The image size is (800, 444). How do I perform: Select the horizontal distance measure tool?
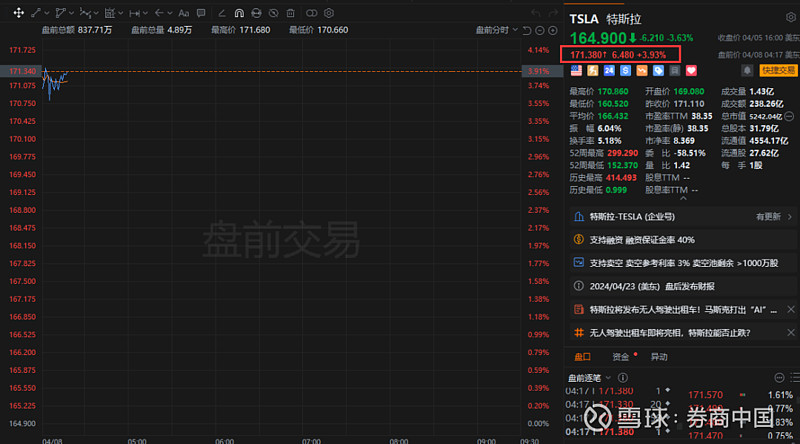click(134, 13)
